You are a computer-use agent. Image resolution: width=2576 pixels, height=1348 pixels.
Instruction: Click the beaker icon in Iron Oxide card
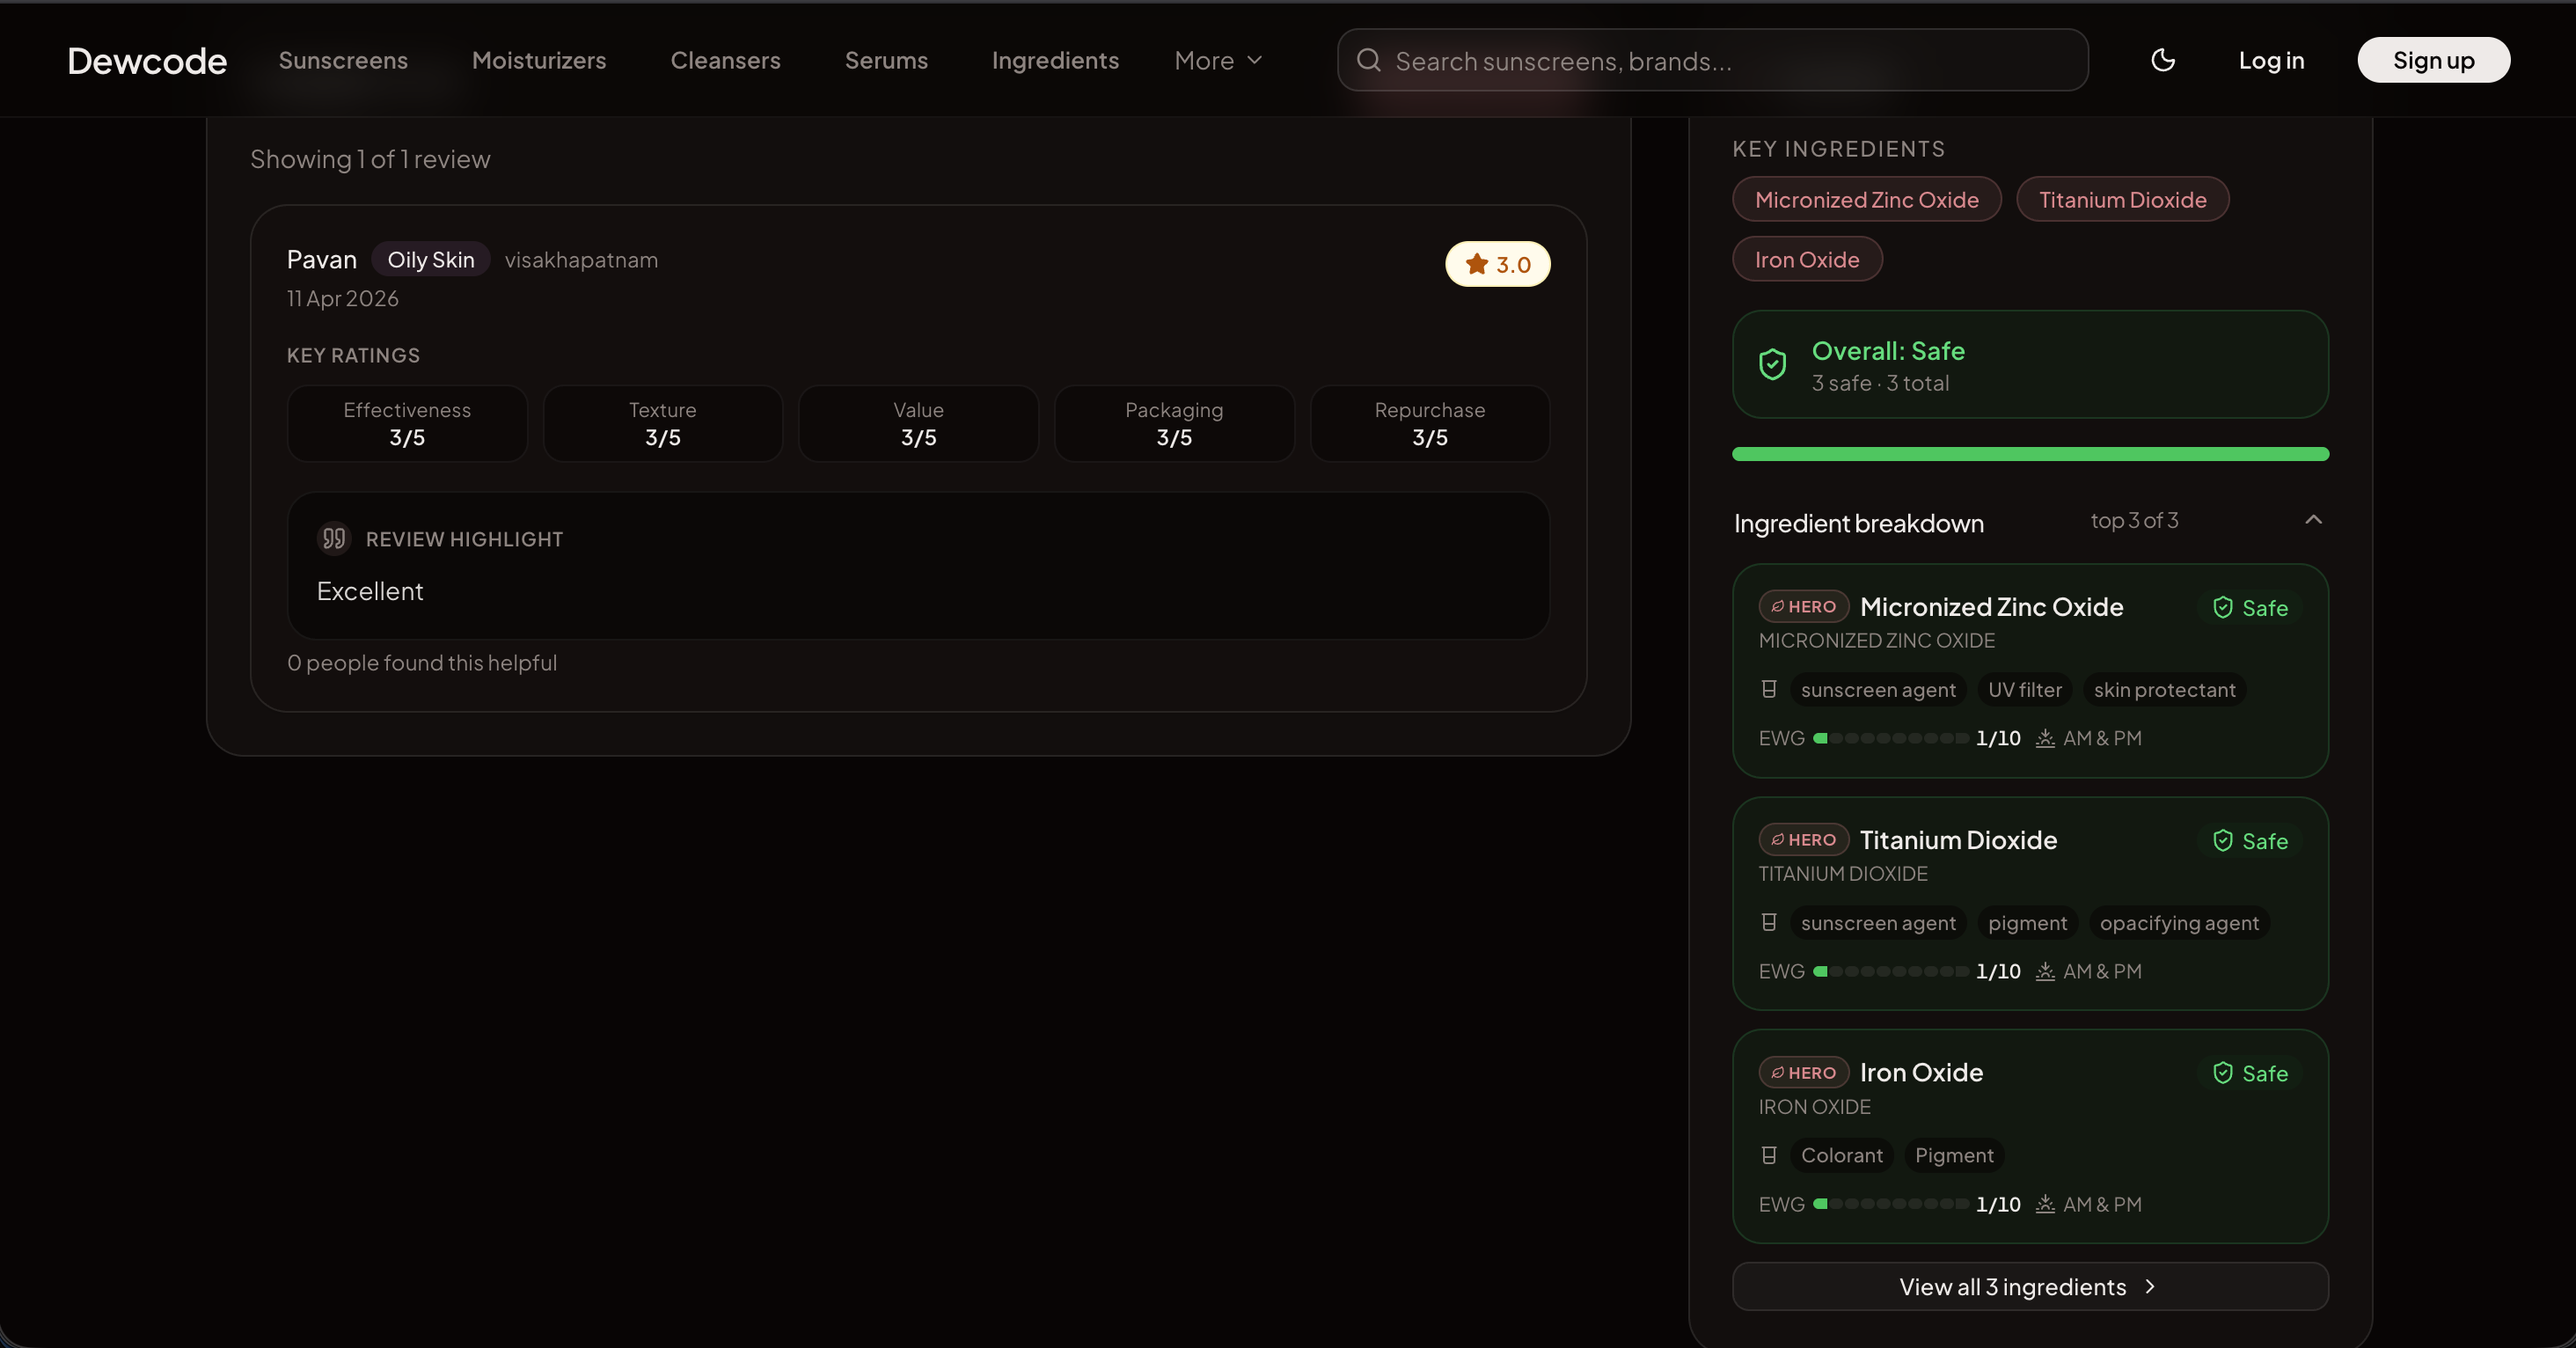pos(1768,1156)
